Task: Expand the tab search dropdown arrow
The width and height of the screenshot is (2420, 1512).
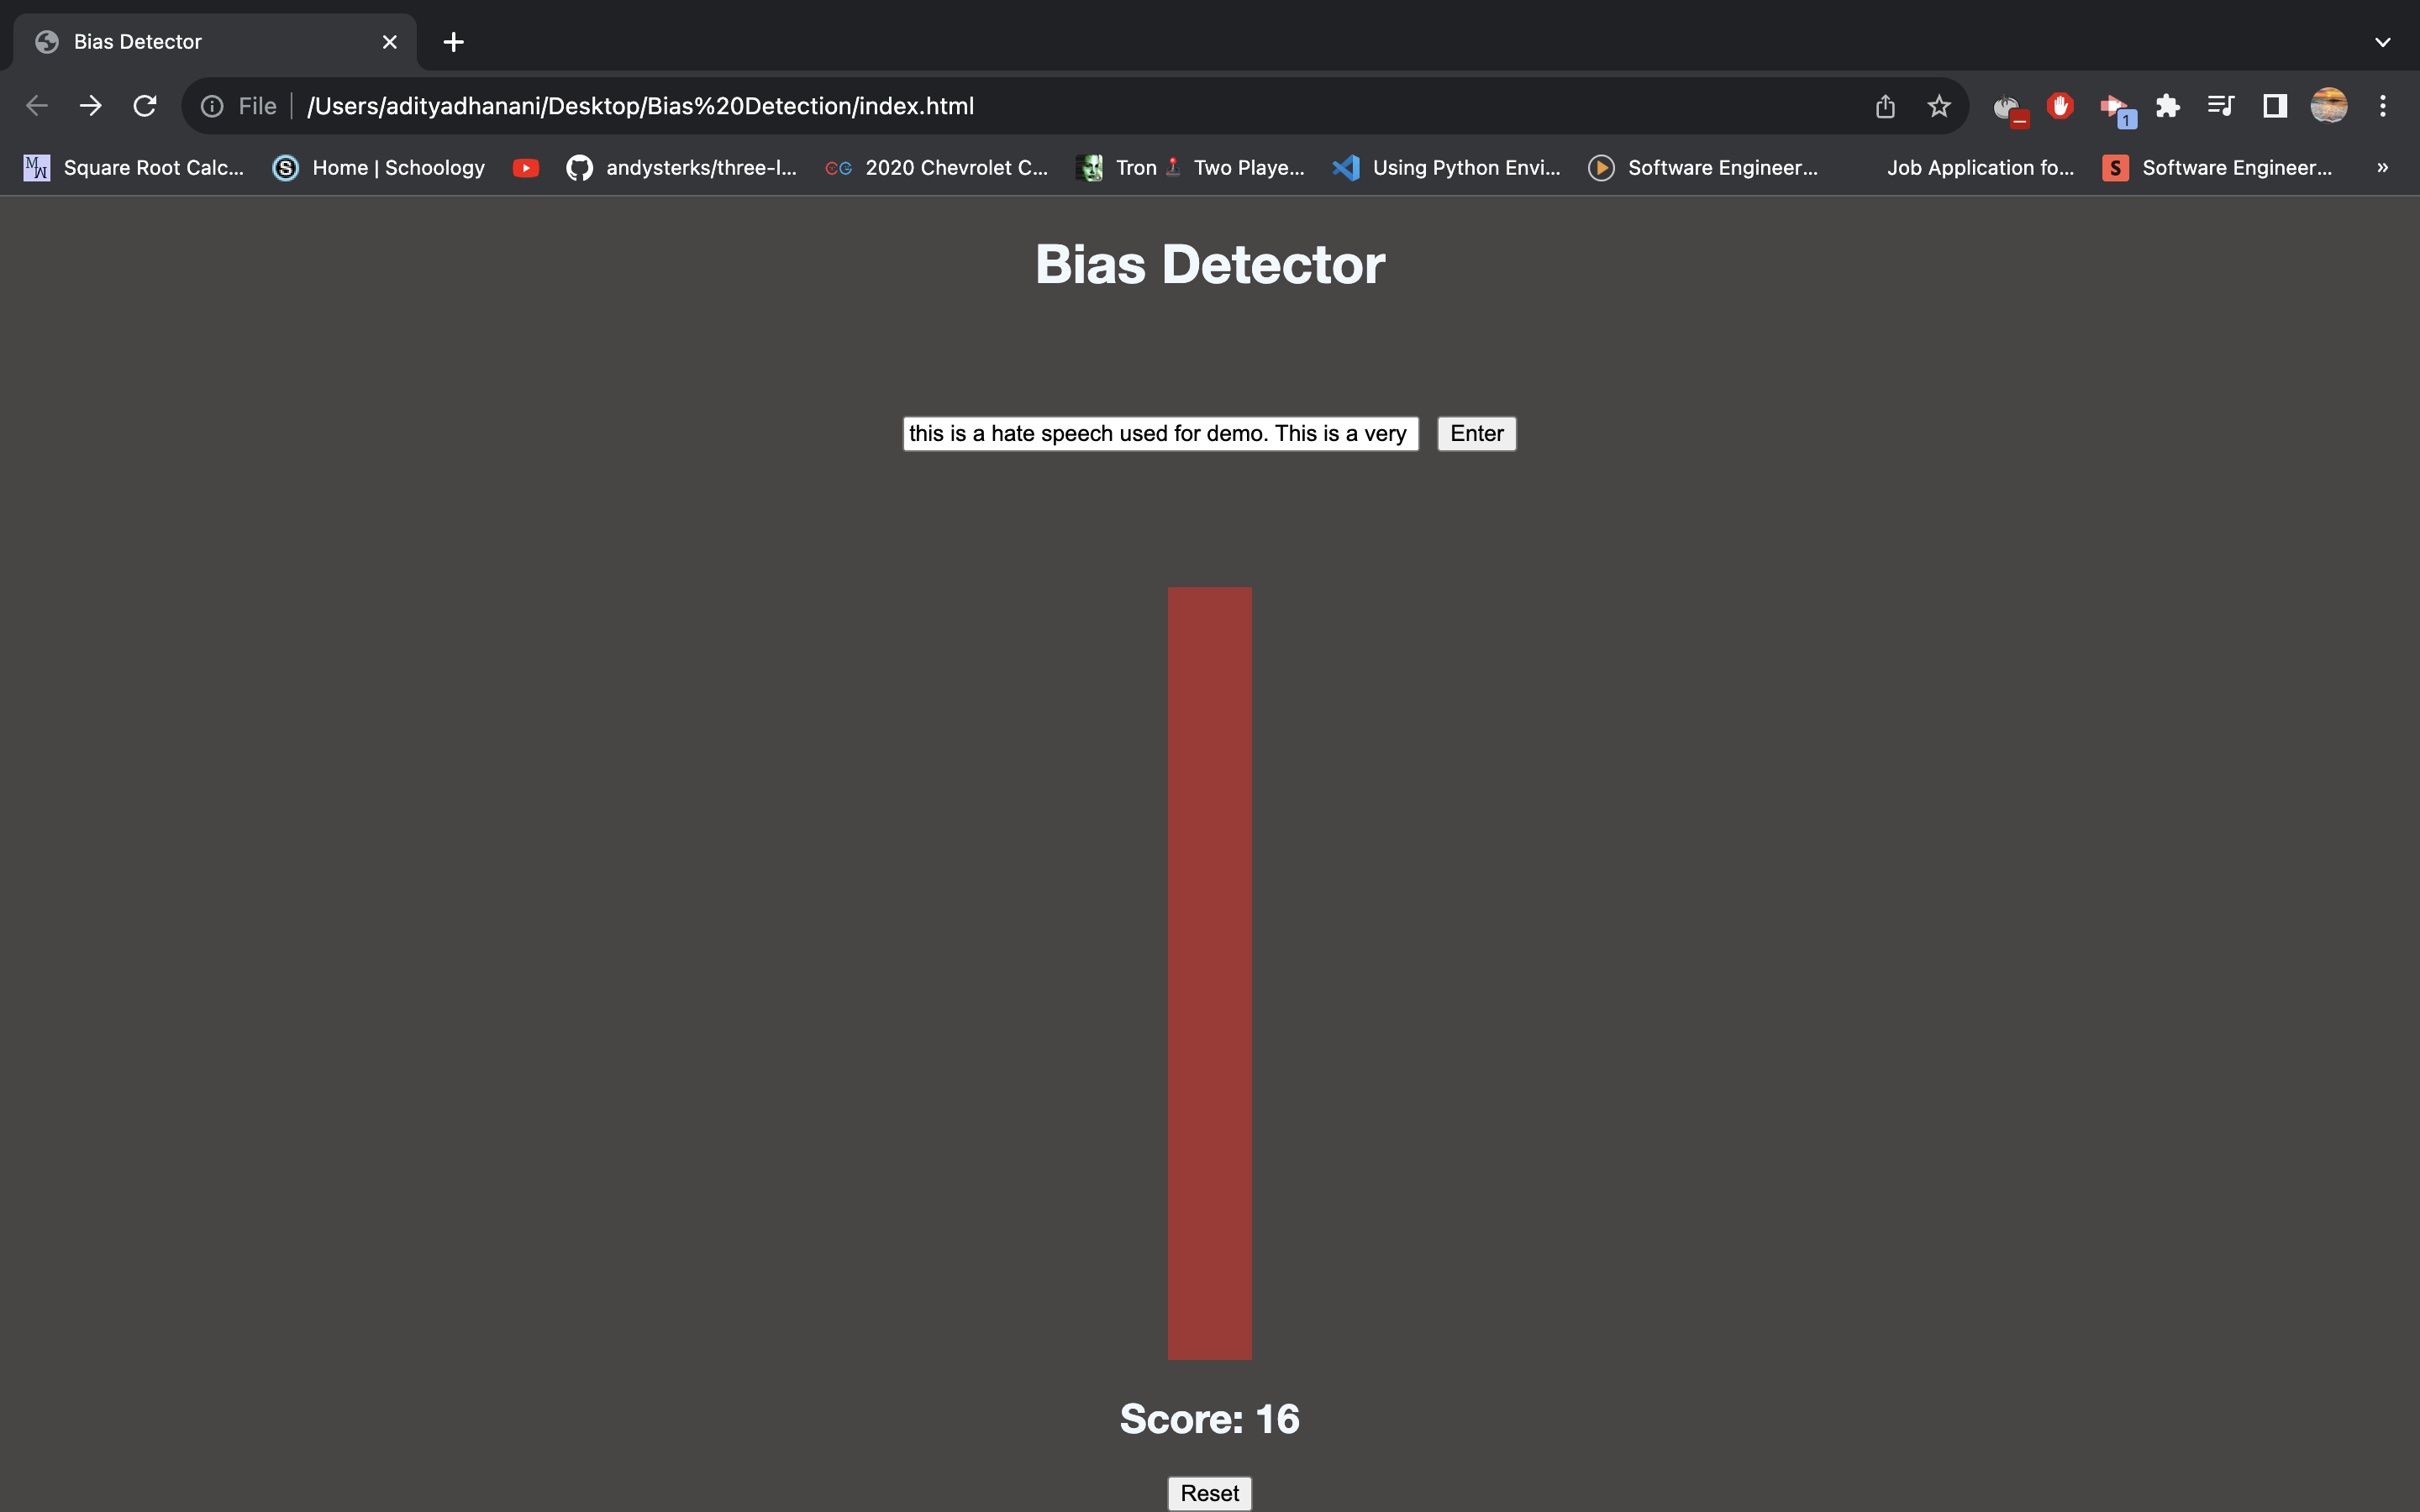Action: (2383, 42)
